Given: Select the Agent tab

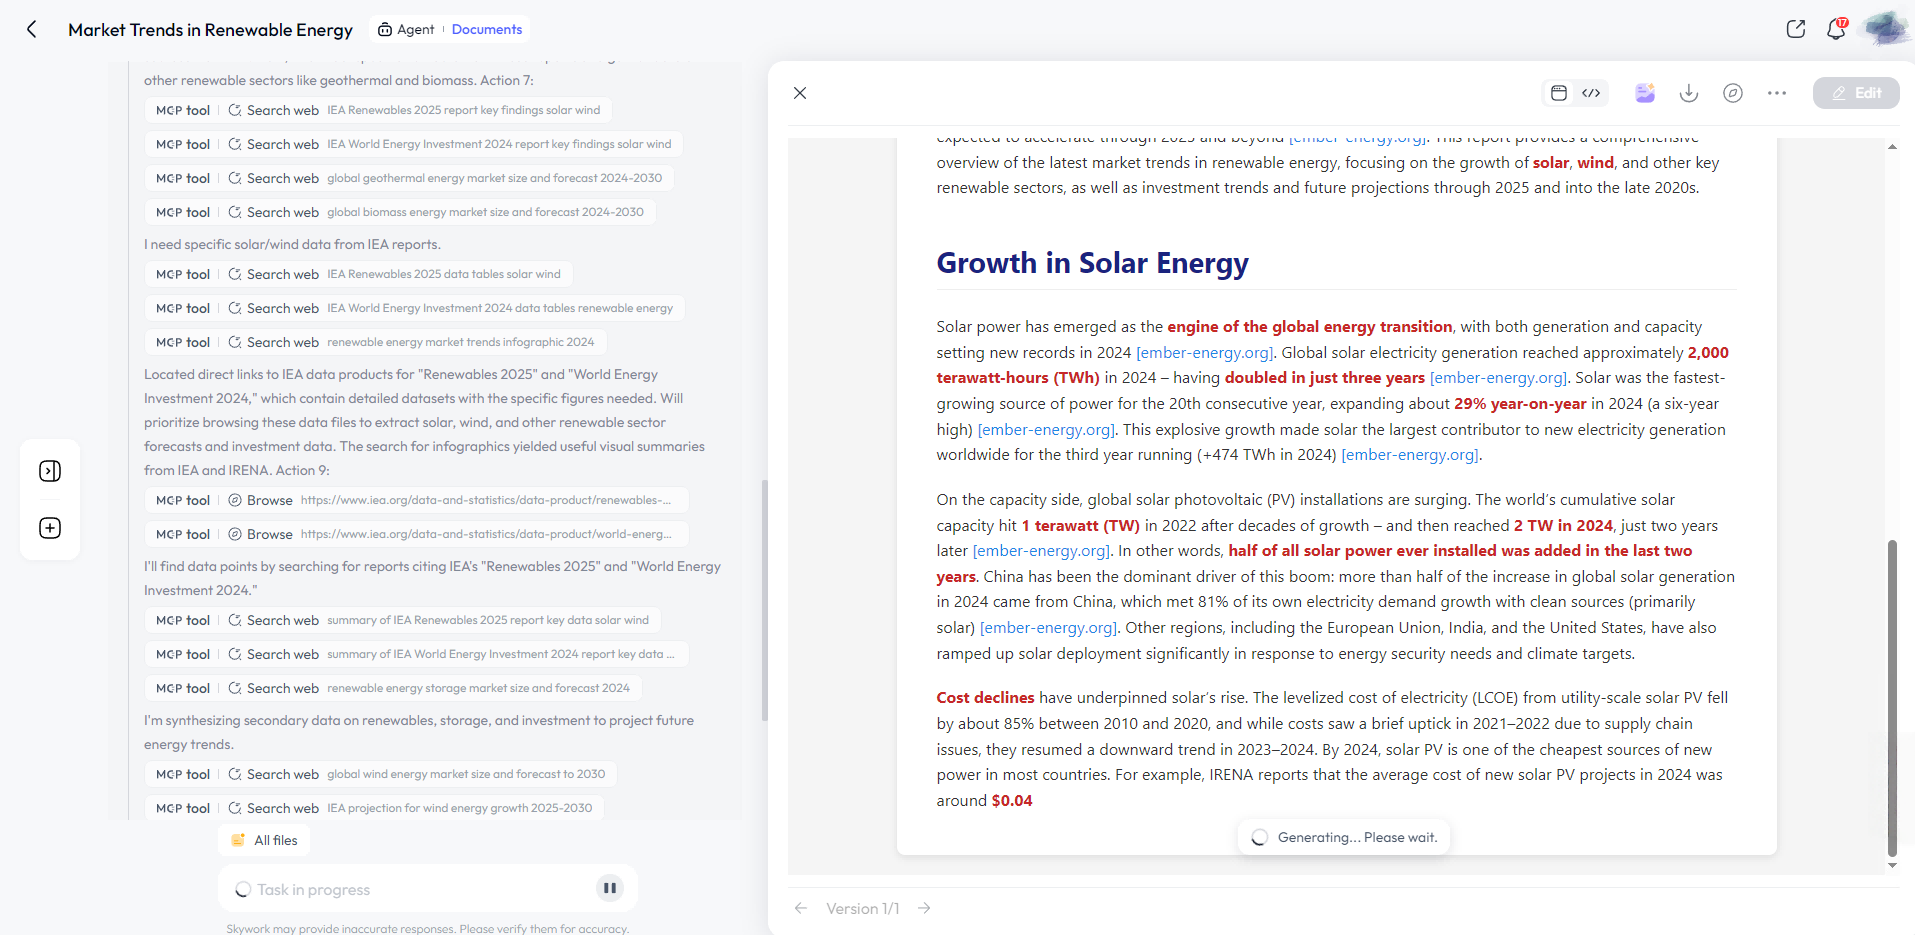Looking at the screenshot, I should (x=406, y=29).
